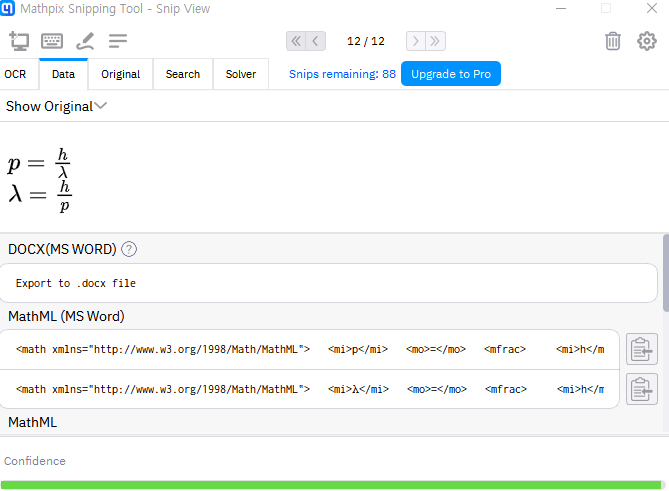Image resolution: width=669 pixels, height=491 pixels.
Task: Delete current snip with trash icon
Action: tap(613, 41)
